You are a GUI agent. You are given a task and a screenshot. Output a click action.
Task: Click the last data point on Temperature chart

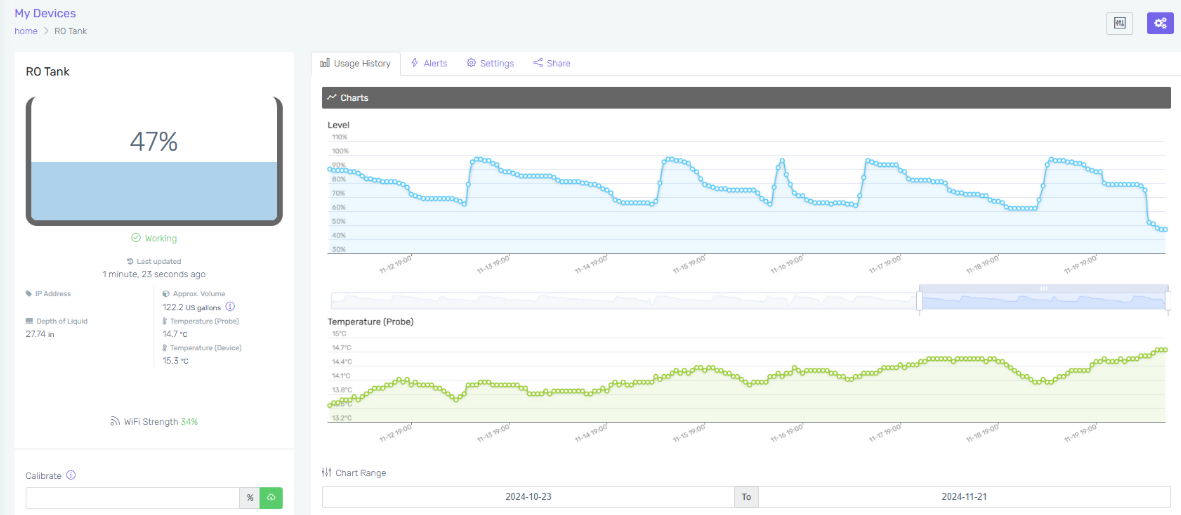(1164, 349)
